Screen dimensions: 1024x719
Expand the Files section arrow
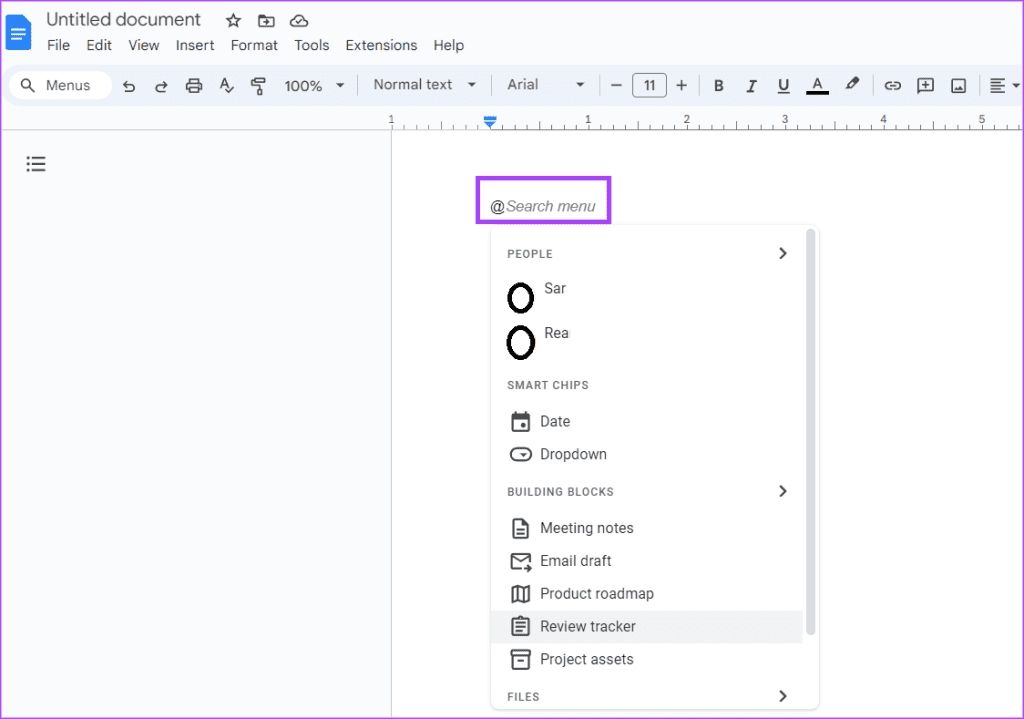[x=782, y=696]
